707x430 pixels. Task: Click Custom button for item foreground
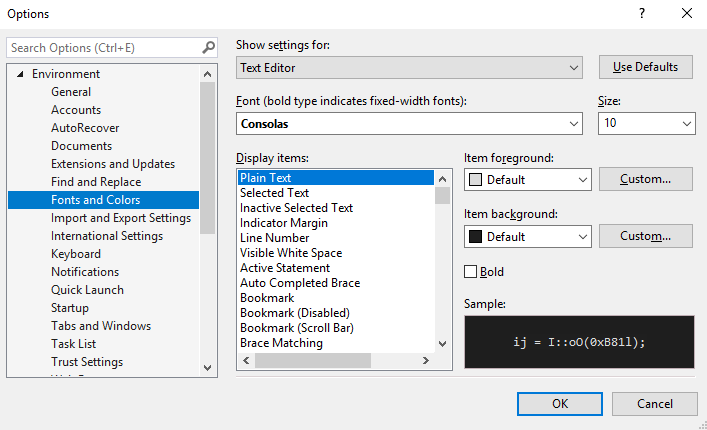click(x=646, y=179)
